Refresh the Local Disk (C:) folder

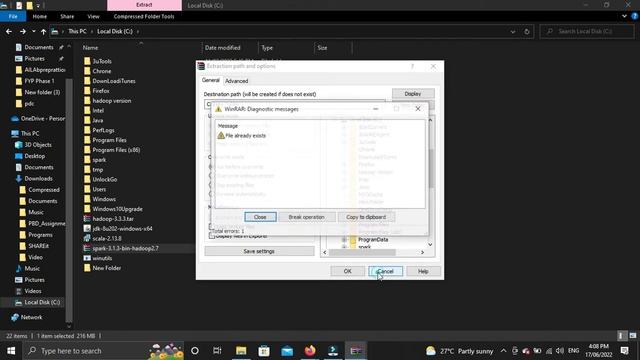(x=527, y=31)
